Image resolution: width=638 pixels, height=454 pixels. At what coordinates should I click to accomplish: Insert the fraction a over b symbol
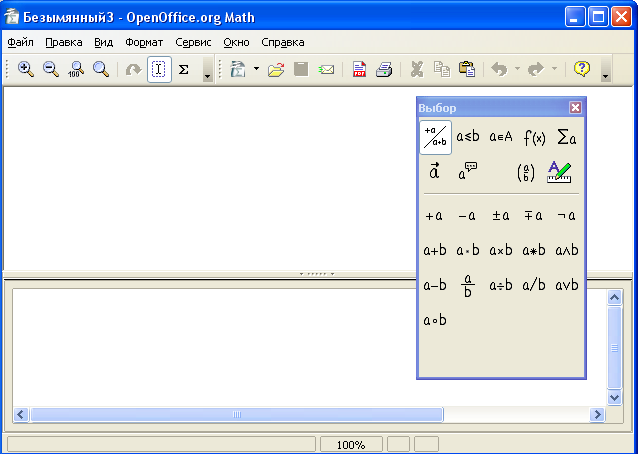(x=467, y=286)
